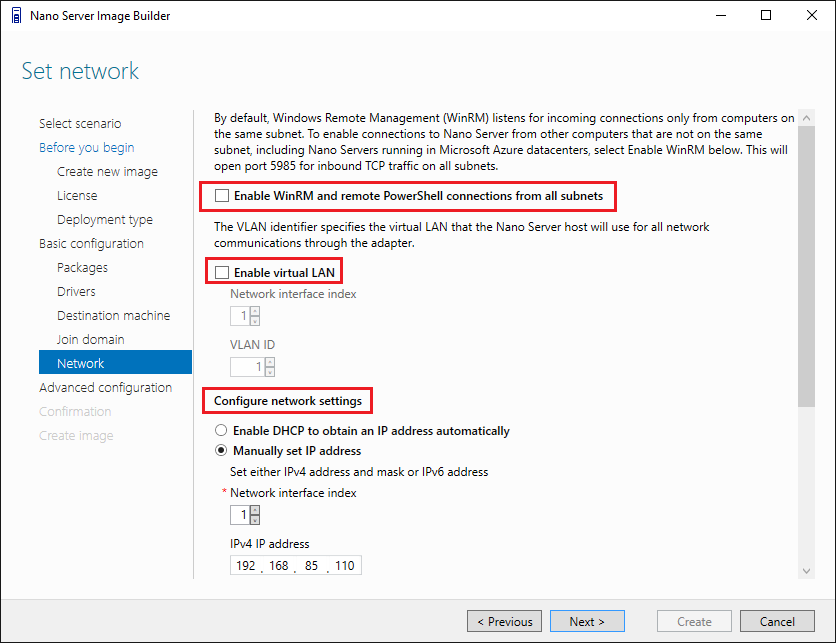
Task: Minimize the Nano Server Image Builder window
Action: (x=721, y=15)
